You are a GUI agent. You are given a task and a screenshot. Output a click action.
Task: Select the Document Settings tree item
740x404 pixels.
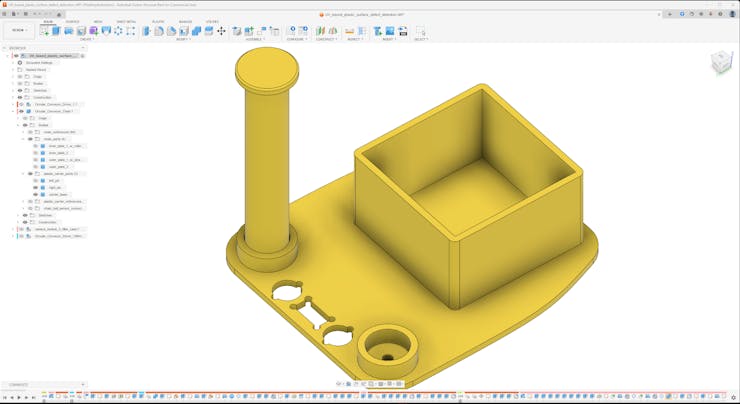[x=39, y=62]
